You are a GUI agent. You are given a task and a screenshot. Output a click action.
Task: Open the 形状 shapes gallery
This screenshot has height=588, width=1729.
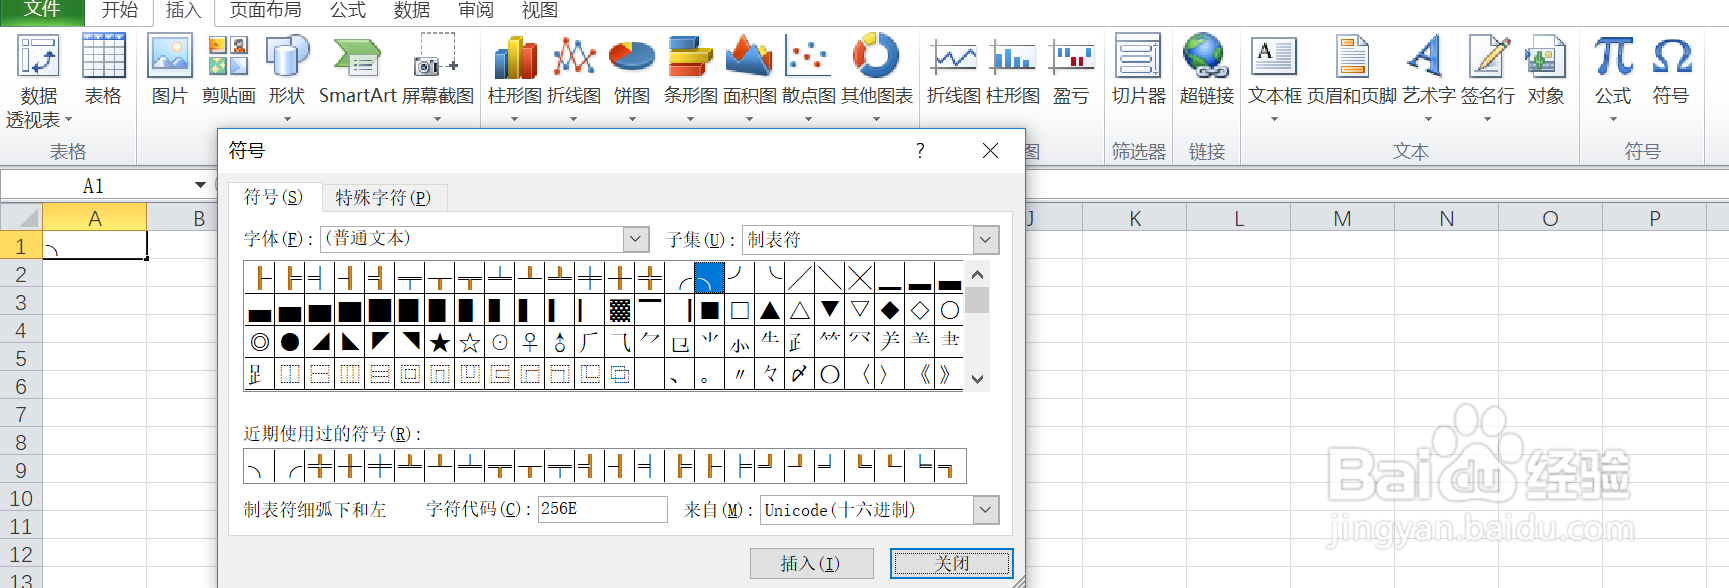click(287, 70)
